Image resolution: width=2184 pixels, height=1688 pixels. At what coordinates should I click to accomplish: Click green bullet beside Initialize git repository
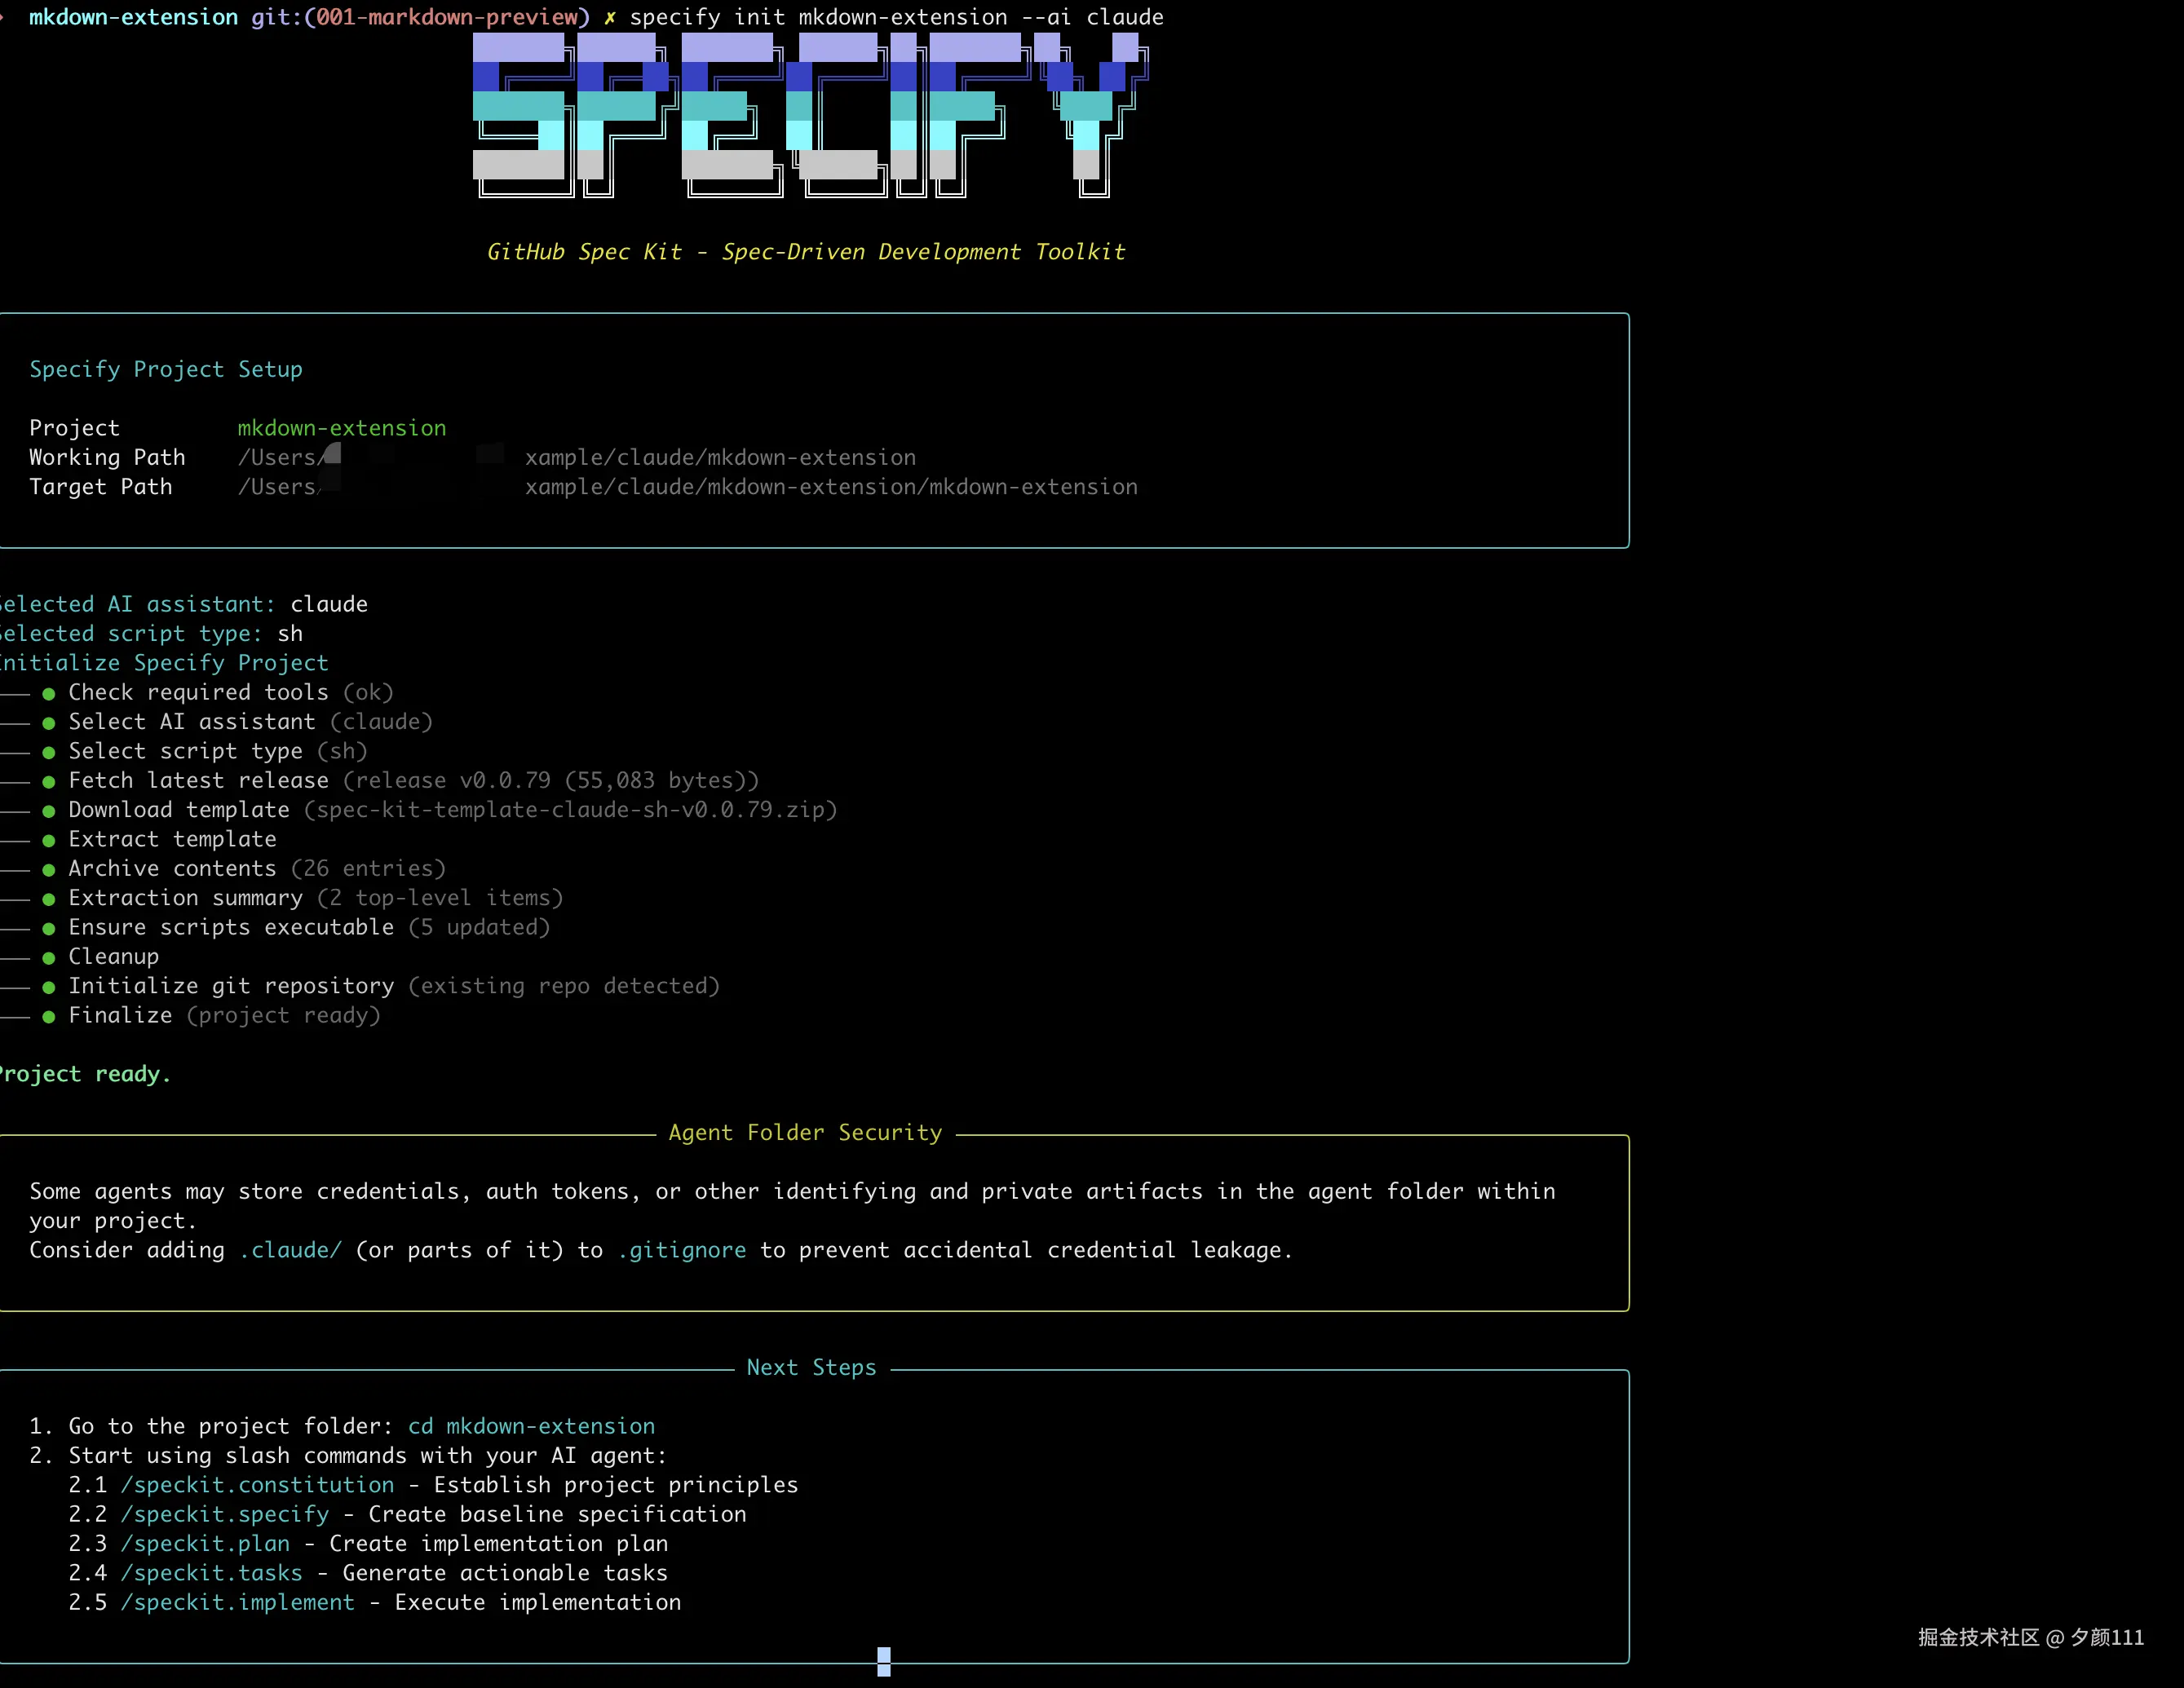(x=48, y=987)
